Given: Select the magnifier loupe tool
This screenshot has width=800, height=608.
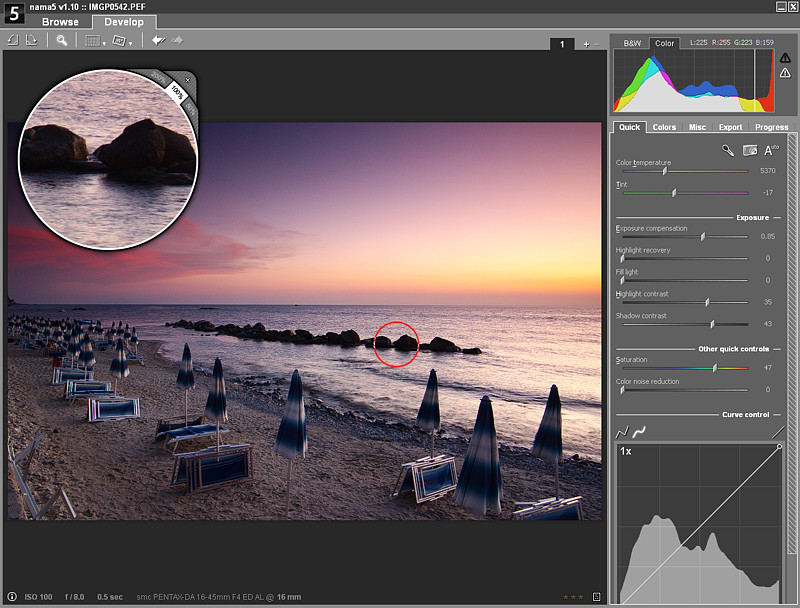Looking at the screenshot, I should click(x=61, y=40).
